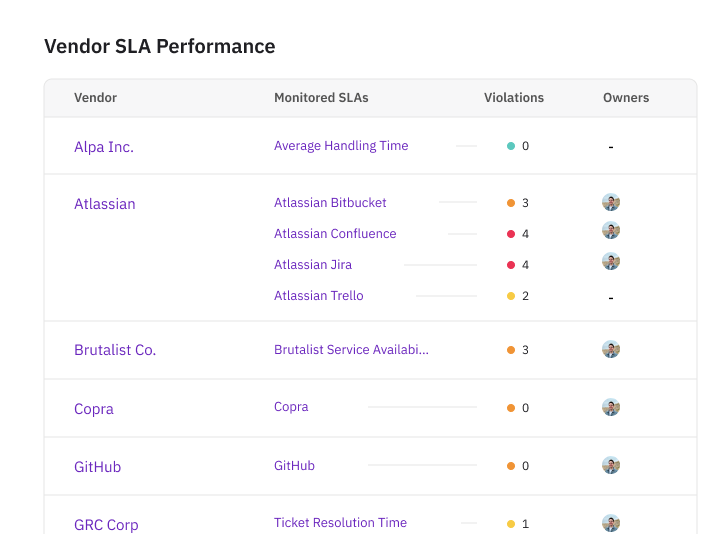Click the Vendor column header
The height and width of the screenshot is (534, 727).
96,98
